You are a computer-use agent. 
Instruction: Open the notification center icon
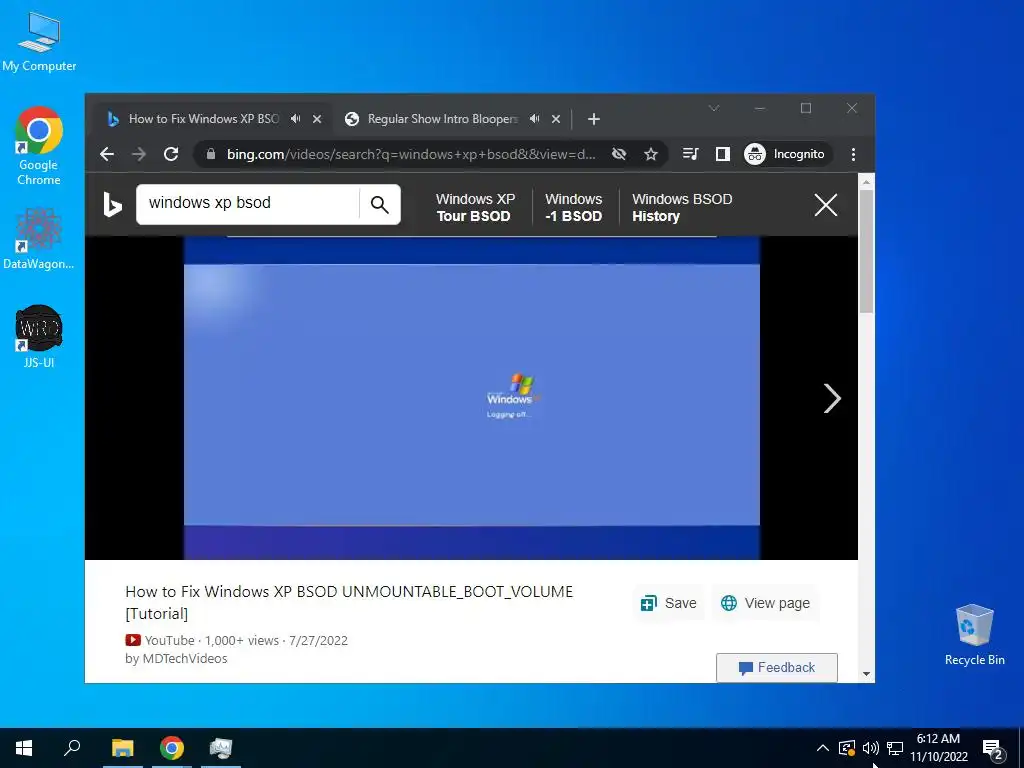(x=993, y=749)
